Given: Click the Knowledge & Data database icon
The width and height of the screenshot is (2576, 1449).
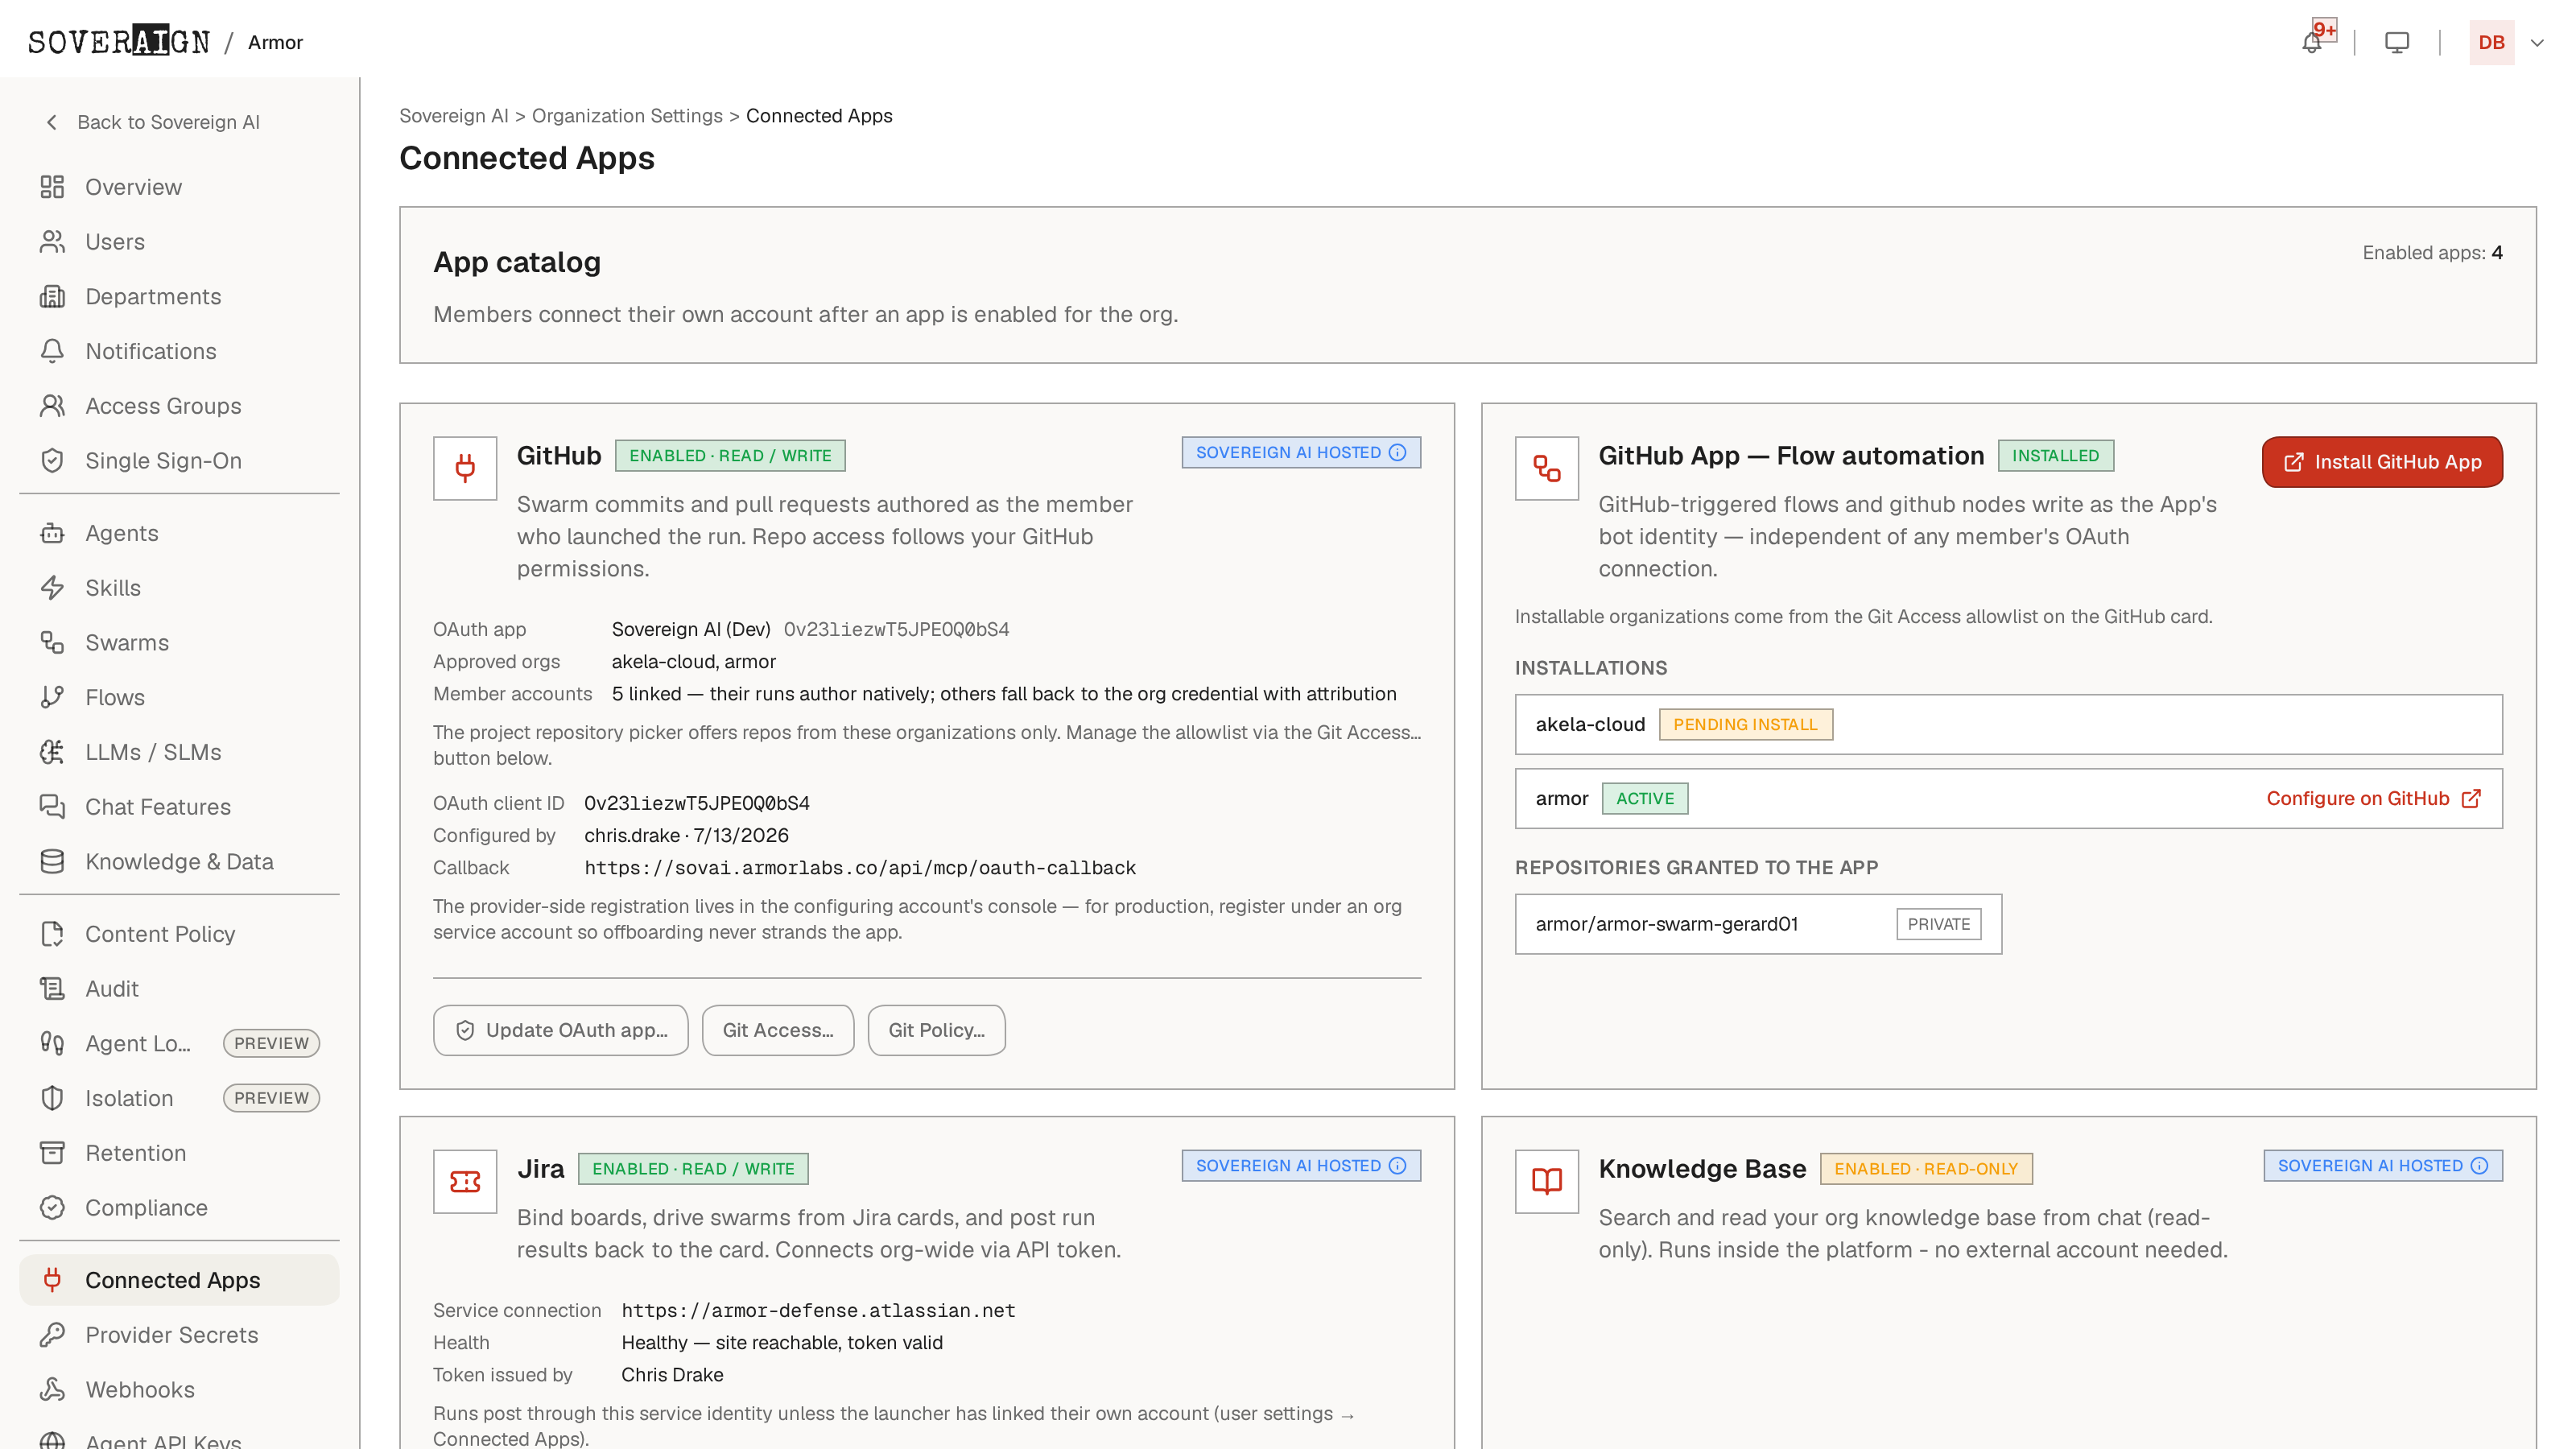Looking at the screenshot, I should (x=52, y=862).
